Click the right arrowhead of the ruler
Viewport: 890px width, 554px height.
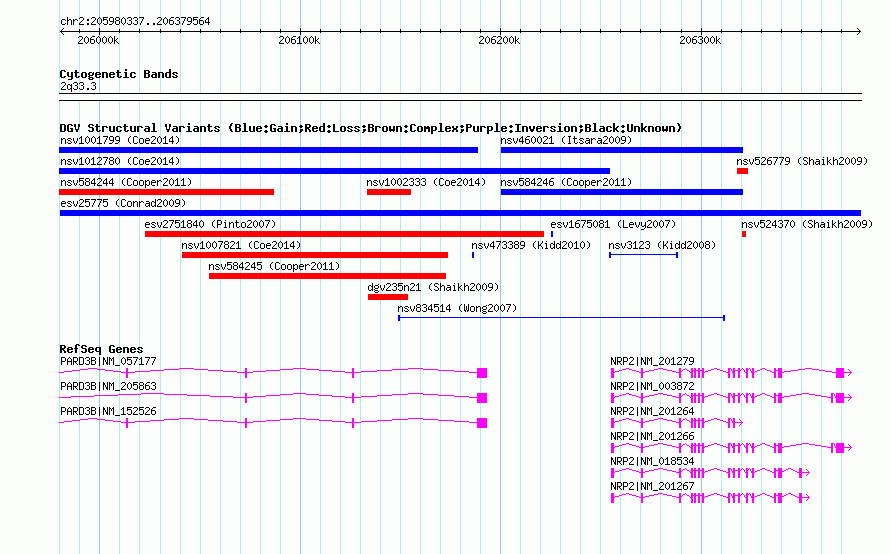coord(858,31)
